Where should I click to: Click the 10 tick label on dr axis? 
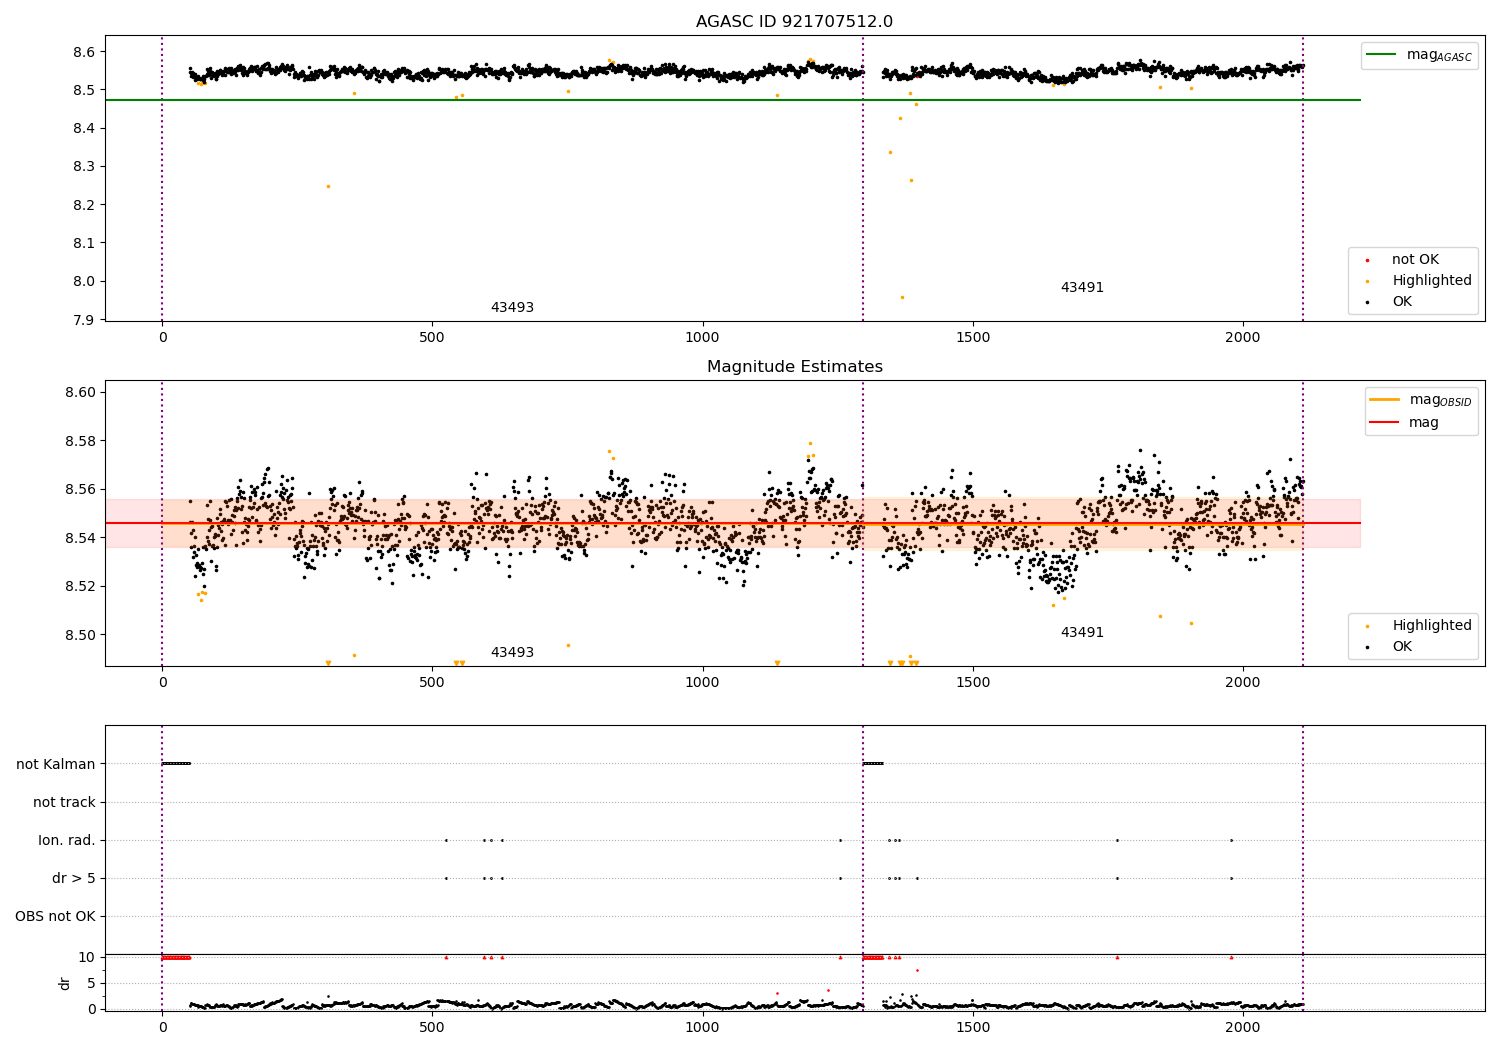click(x=87, y=957)
